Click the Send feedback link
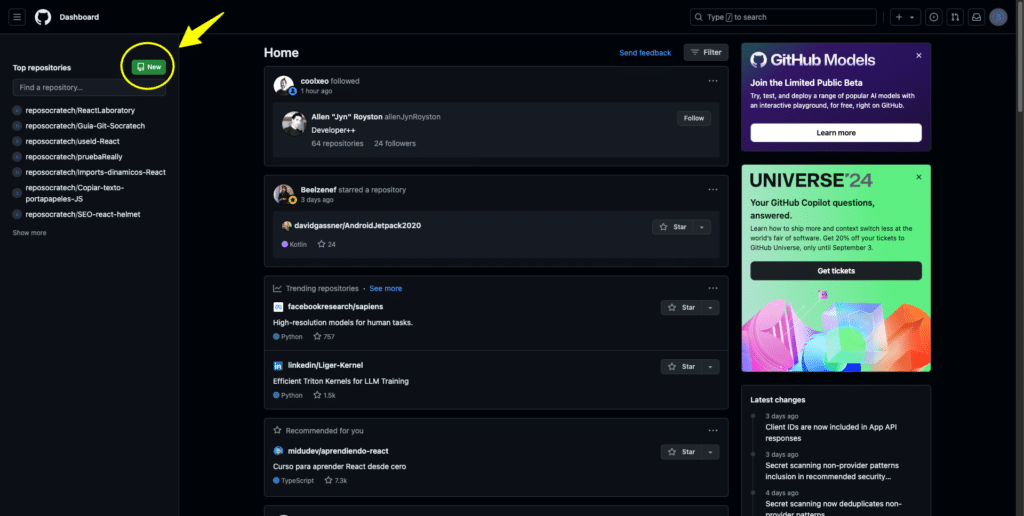 [645, 53]
